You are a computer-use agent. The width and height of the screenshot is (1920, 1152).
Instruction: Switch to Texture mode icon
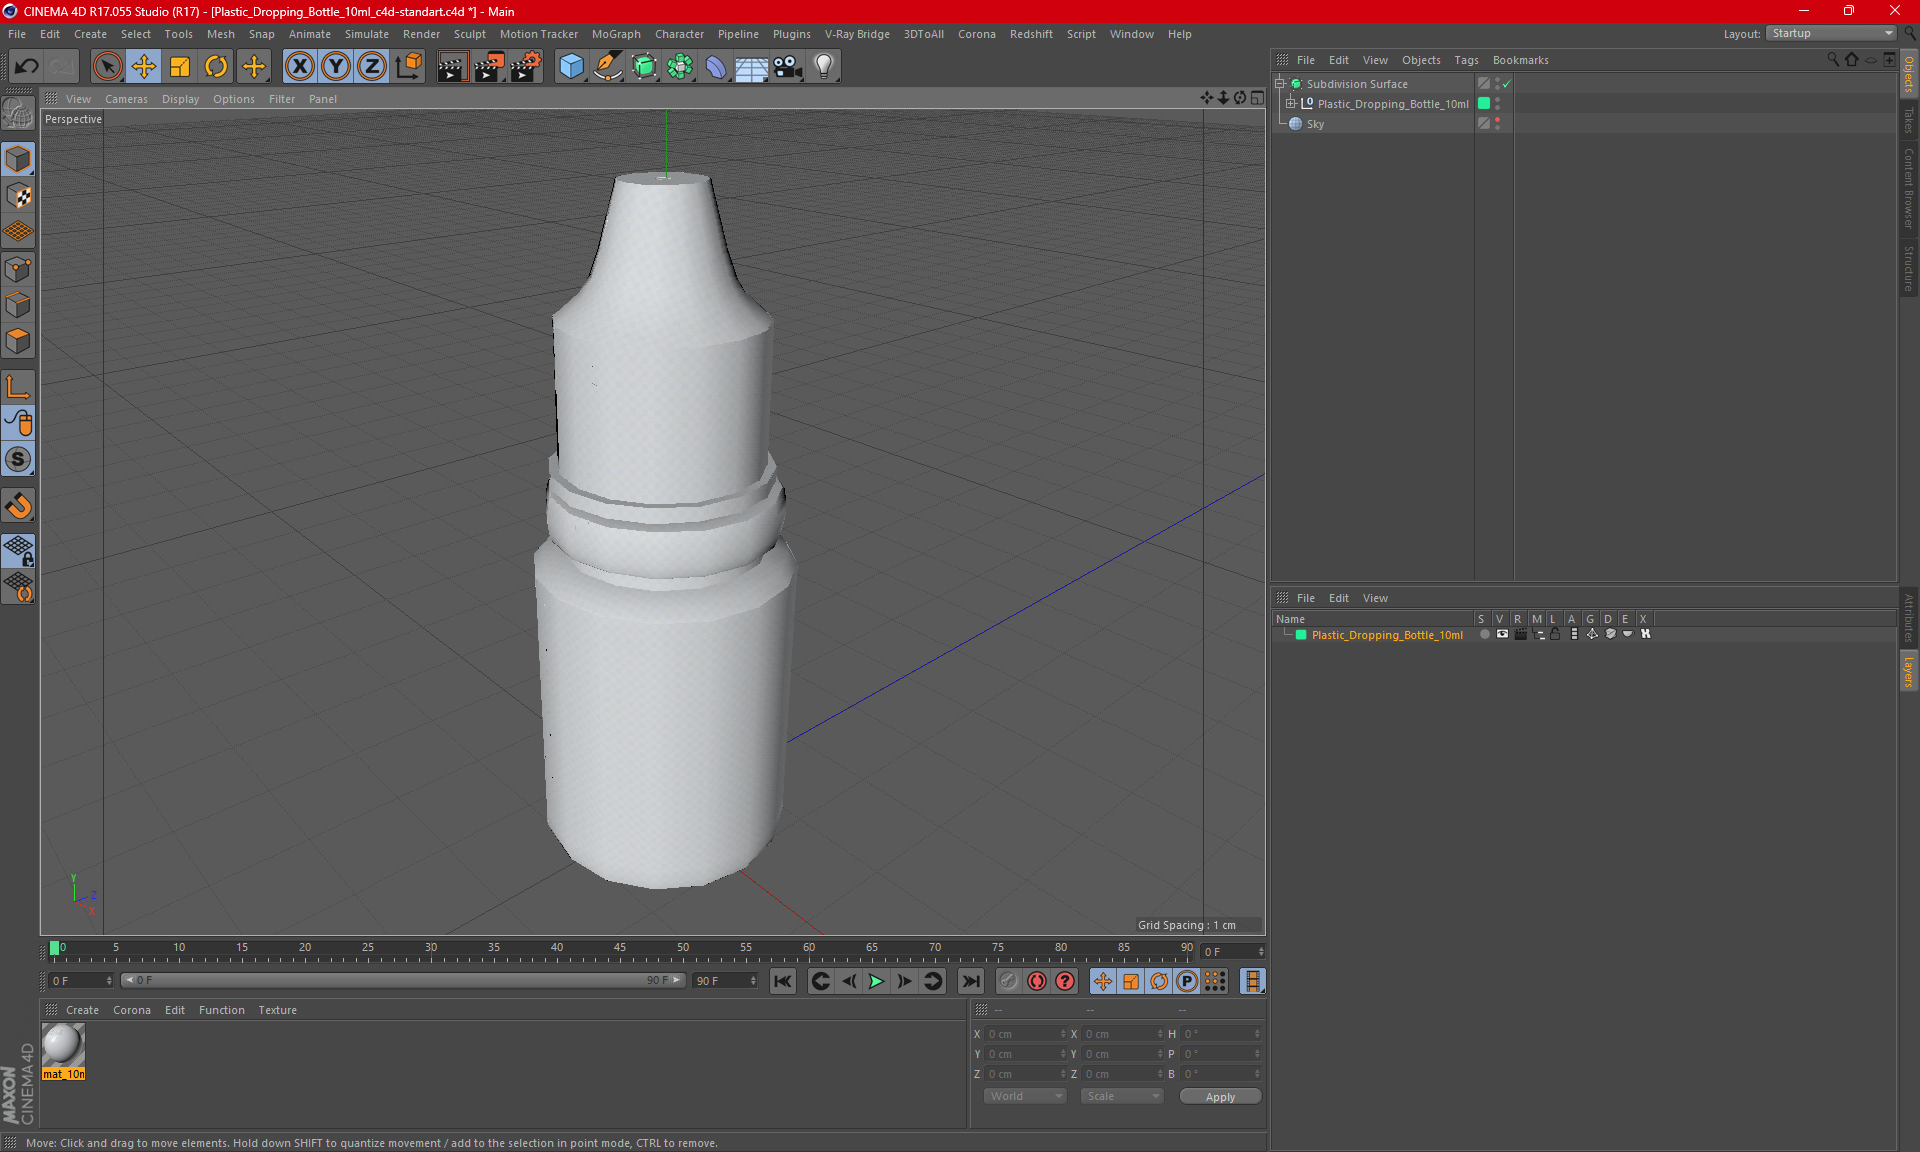(x=18, y=196)
